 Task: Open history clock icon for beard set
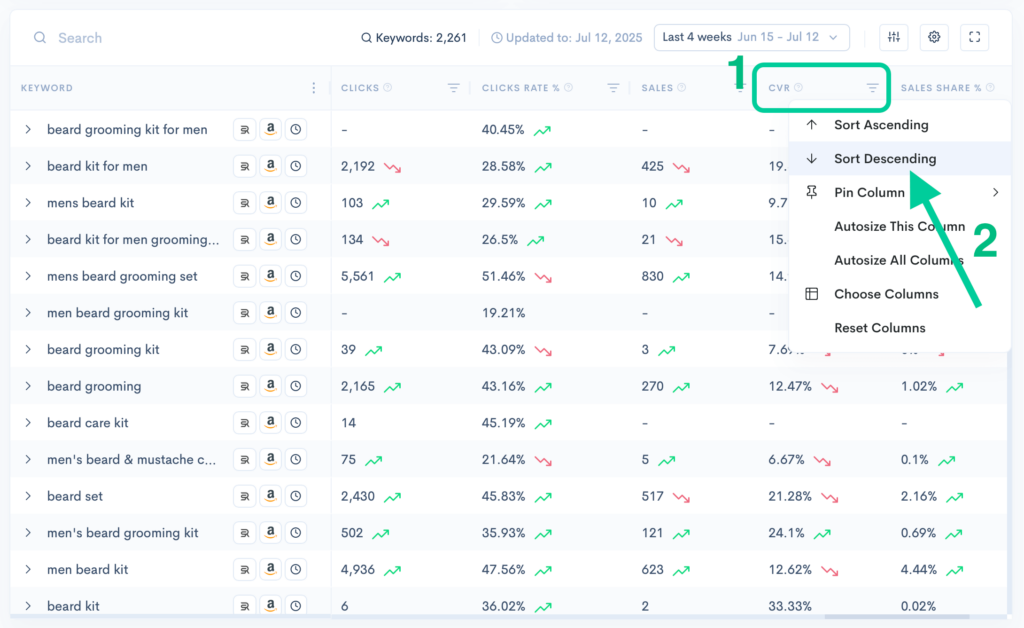click(x=296, y=496)
